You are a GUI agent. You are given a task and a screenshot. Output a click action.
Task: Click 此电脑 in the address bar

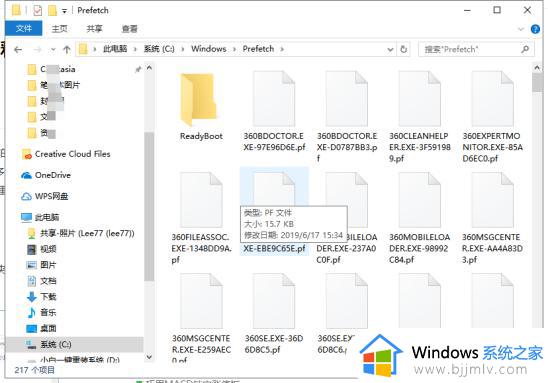click(115, 49)
